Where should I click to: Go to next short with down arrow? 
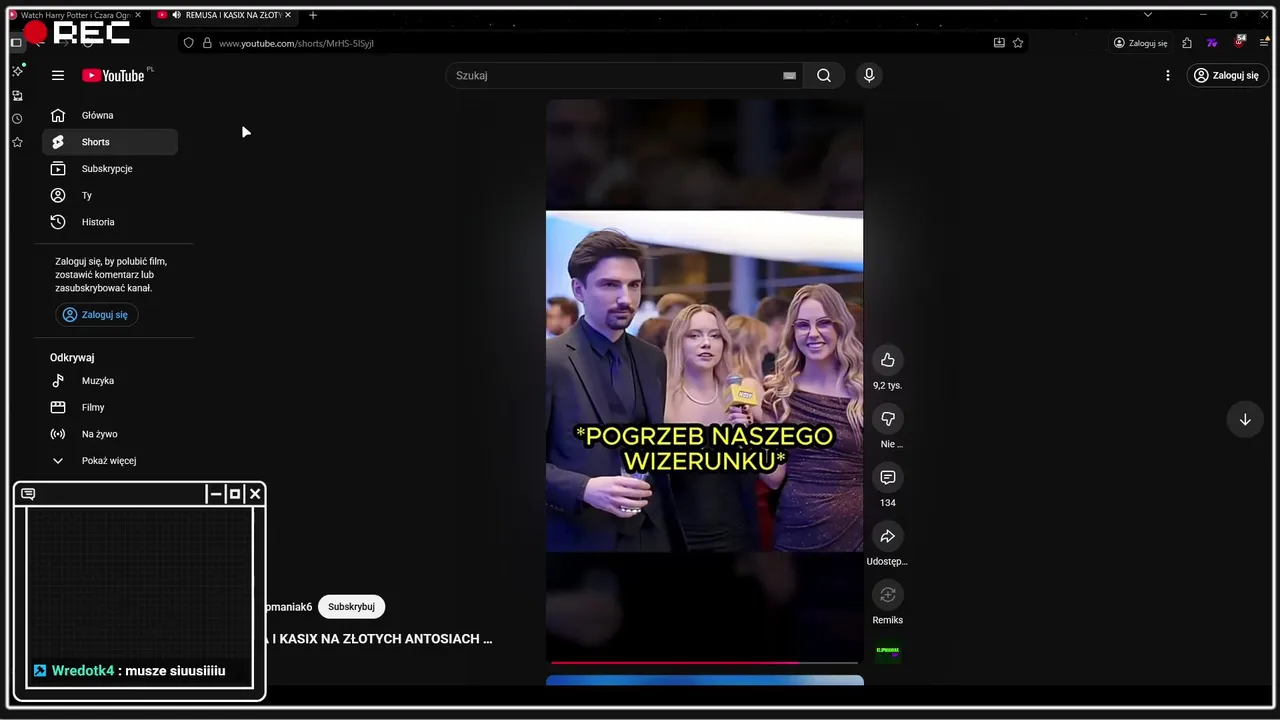pos(1245,420)
